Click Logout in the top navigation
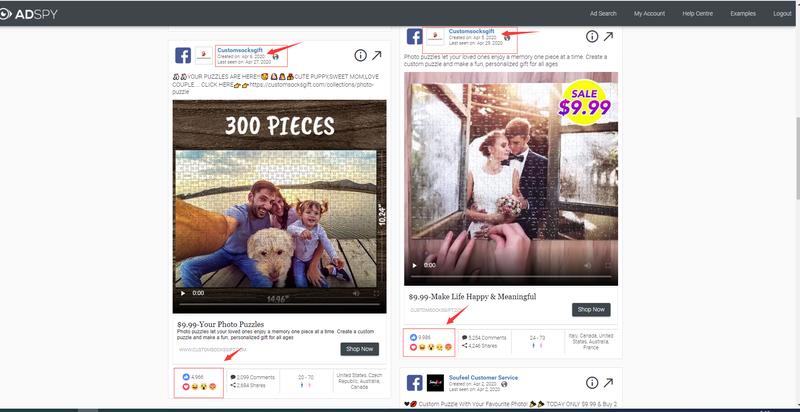This screenshot has width=800, height=412. [782, 13]
